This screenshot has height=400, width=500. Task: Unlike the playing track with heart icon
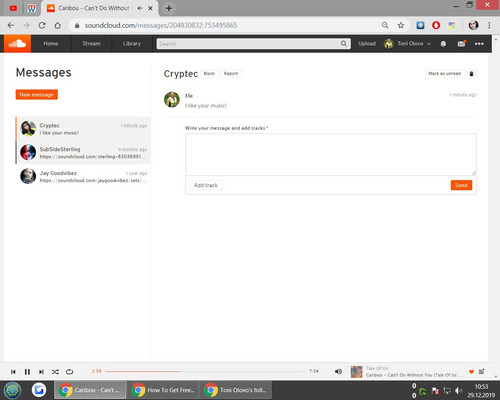[471, 372]
